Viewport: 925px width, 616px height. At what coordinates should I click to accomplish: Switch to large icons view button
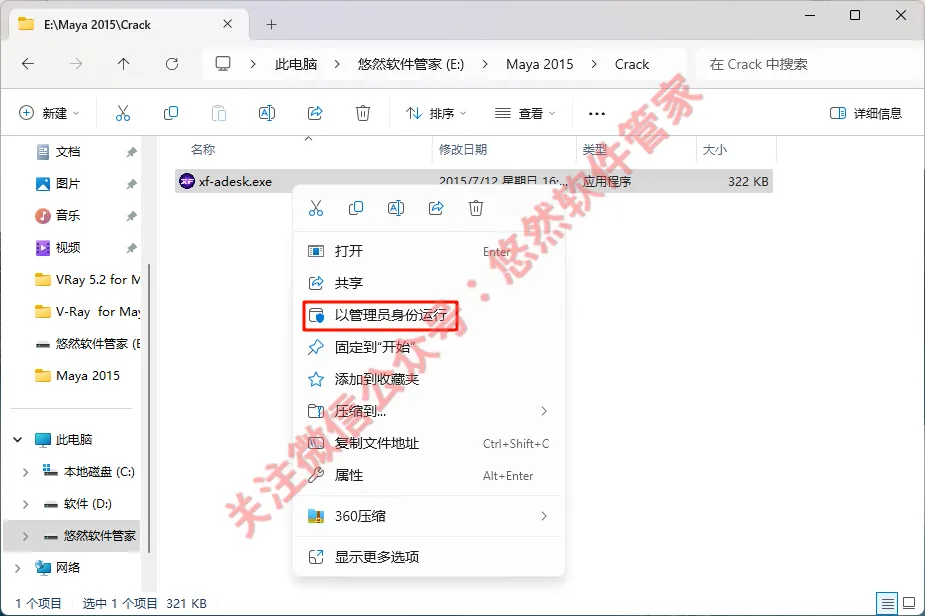point(909,603)
